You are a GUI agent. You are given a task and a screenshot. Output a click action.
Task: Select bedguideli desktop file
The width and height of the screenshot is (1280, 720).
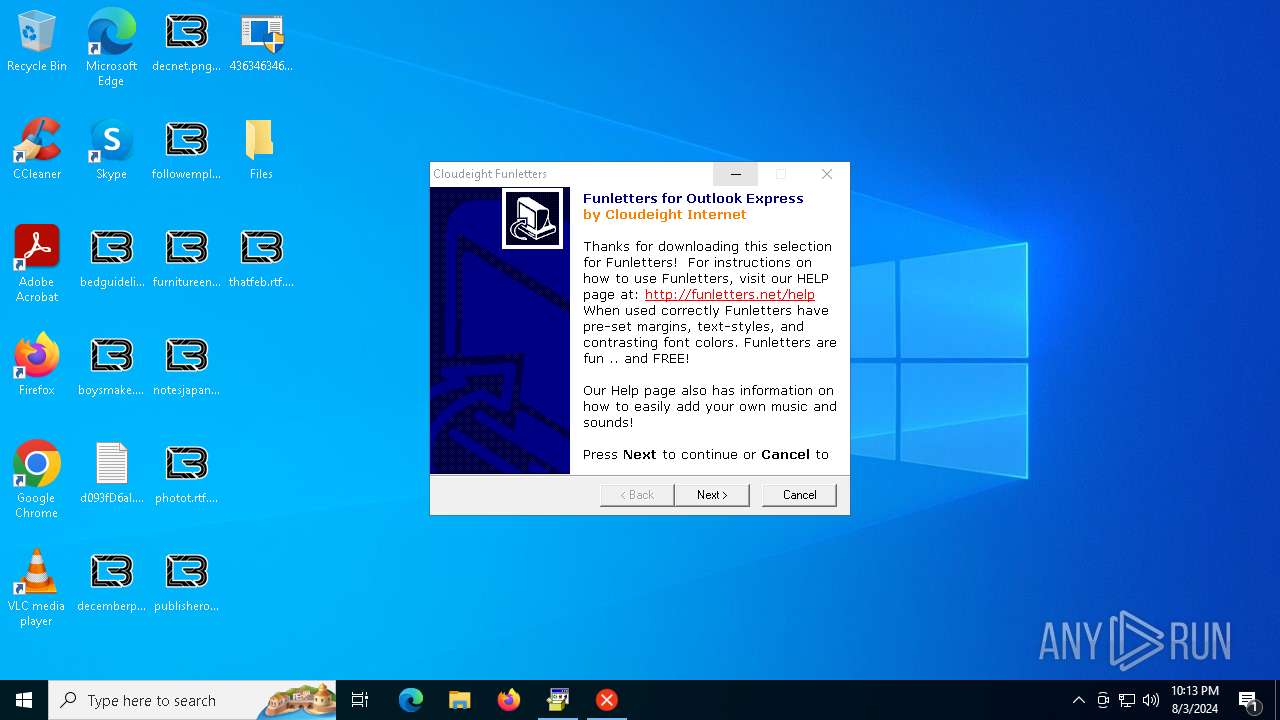[x=111, y=258]
